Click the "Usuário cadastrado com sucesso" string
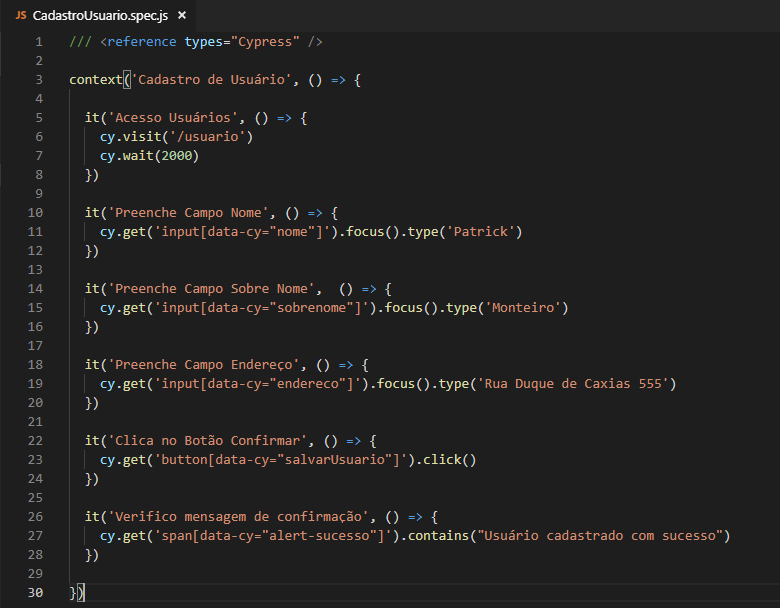This screenshot has height=608, width=780. 600,536
